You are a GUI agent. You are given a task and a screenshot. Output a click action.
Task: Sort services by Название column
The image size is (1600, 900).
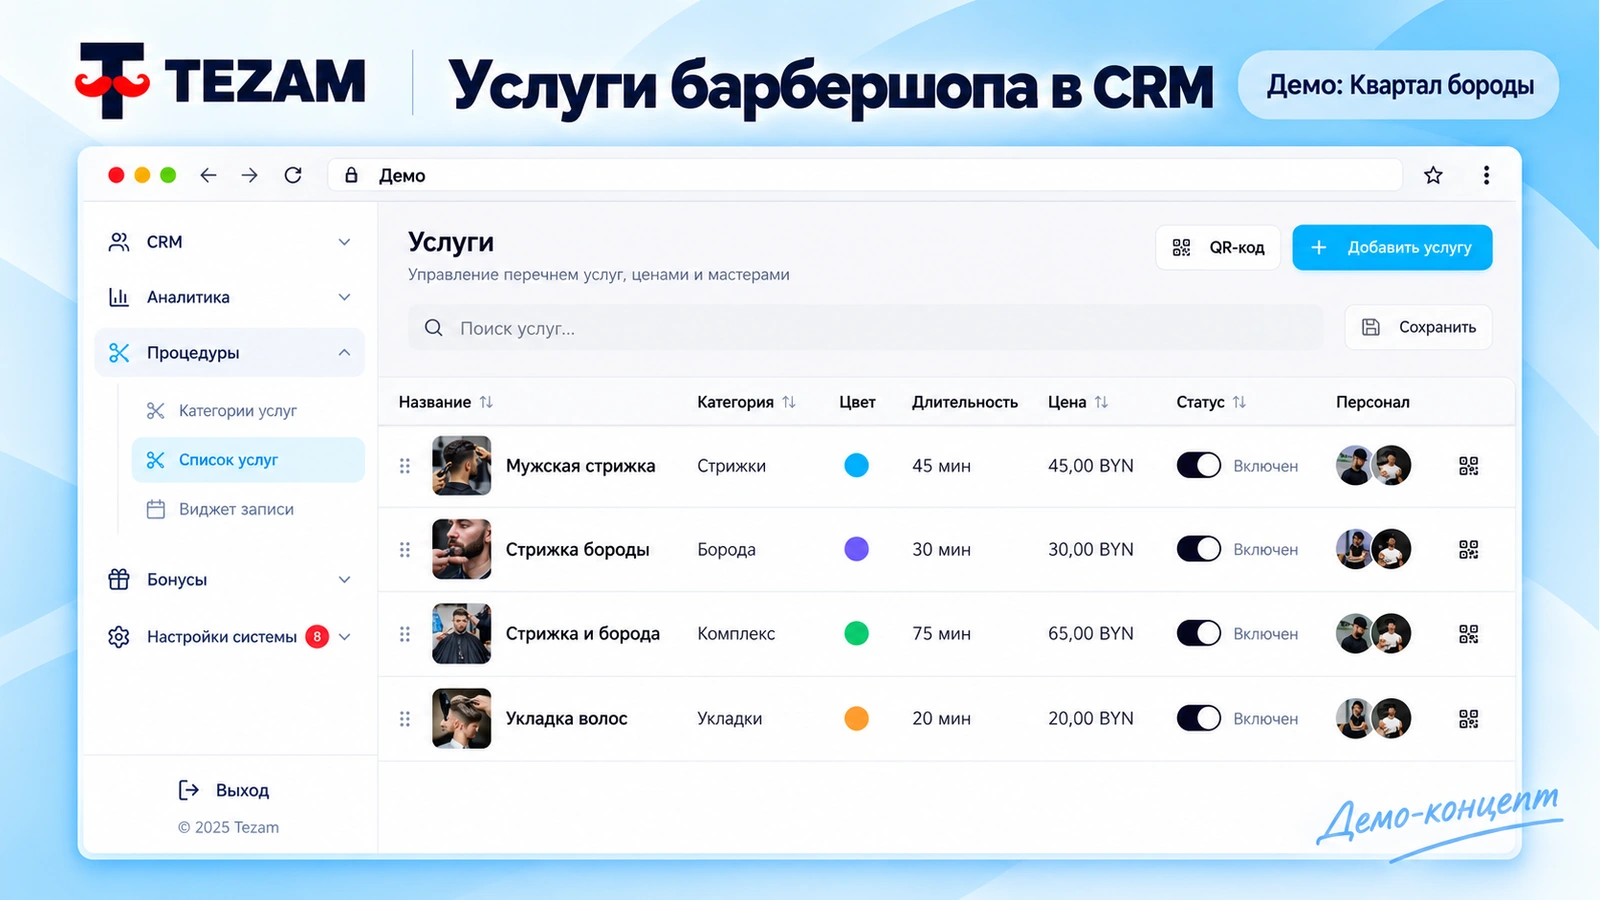(486, 402)
